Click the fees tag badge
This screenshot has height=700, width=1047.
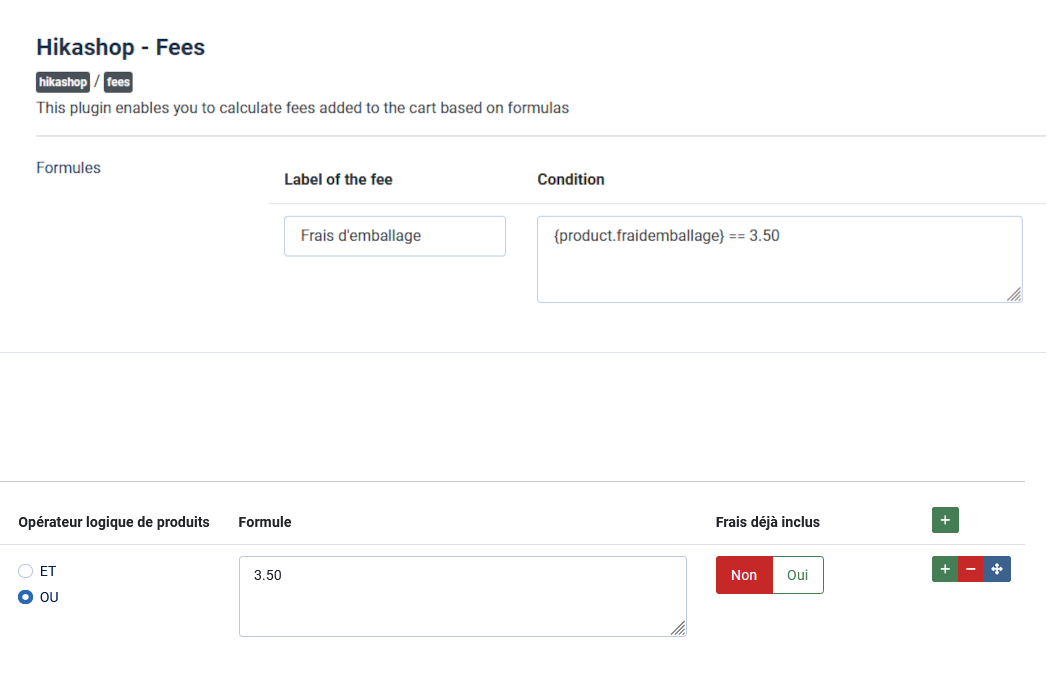click(119, 82)
